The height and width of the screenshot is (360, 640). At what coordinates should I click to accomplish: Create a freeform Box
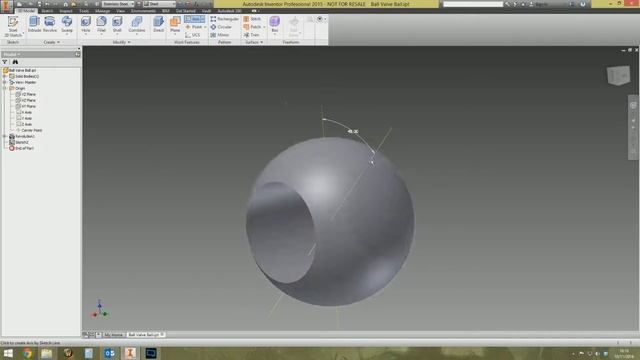(x=275, y=24)
